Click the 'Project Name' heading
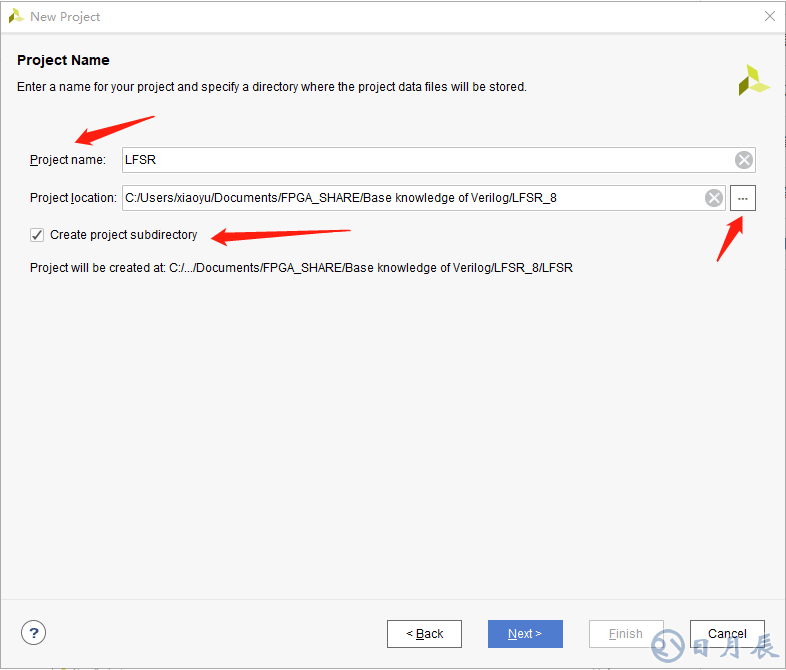 pos(63,60)
